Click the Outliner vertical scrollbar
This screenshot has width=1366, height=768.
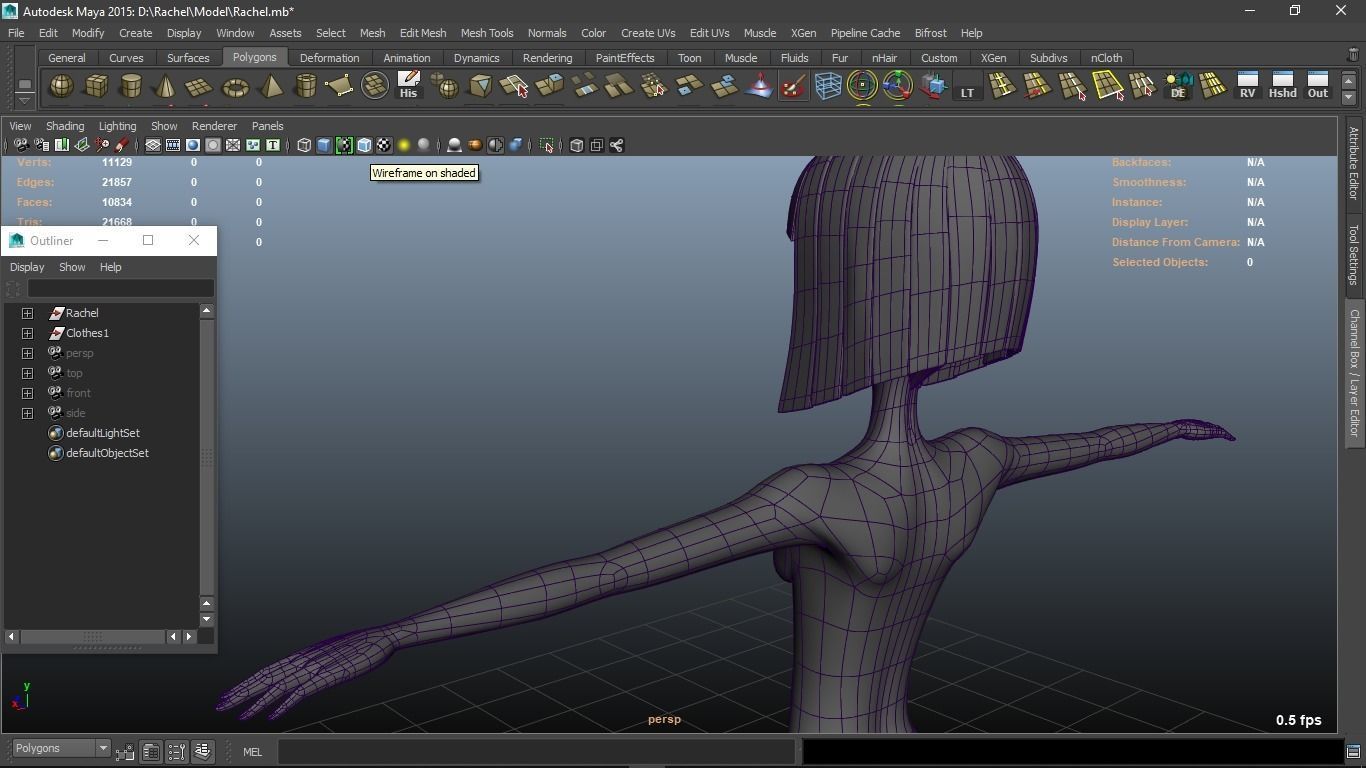pyautogui.click(x=207, y=456)
